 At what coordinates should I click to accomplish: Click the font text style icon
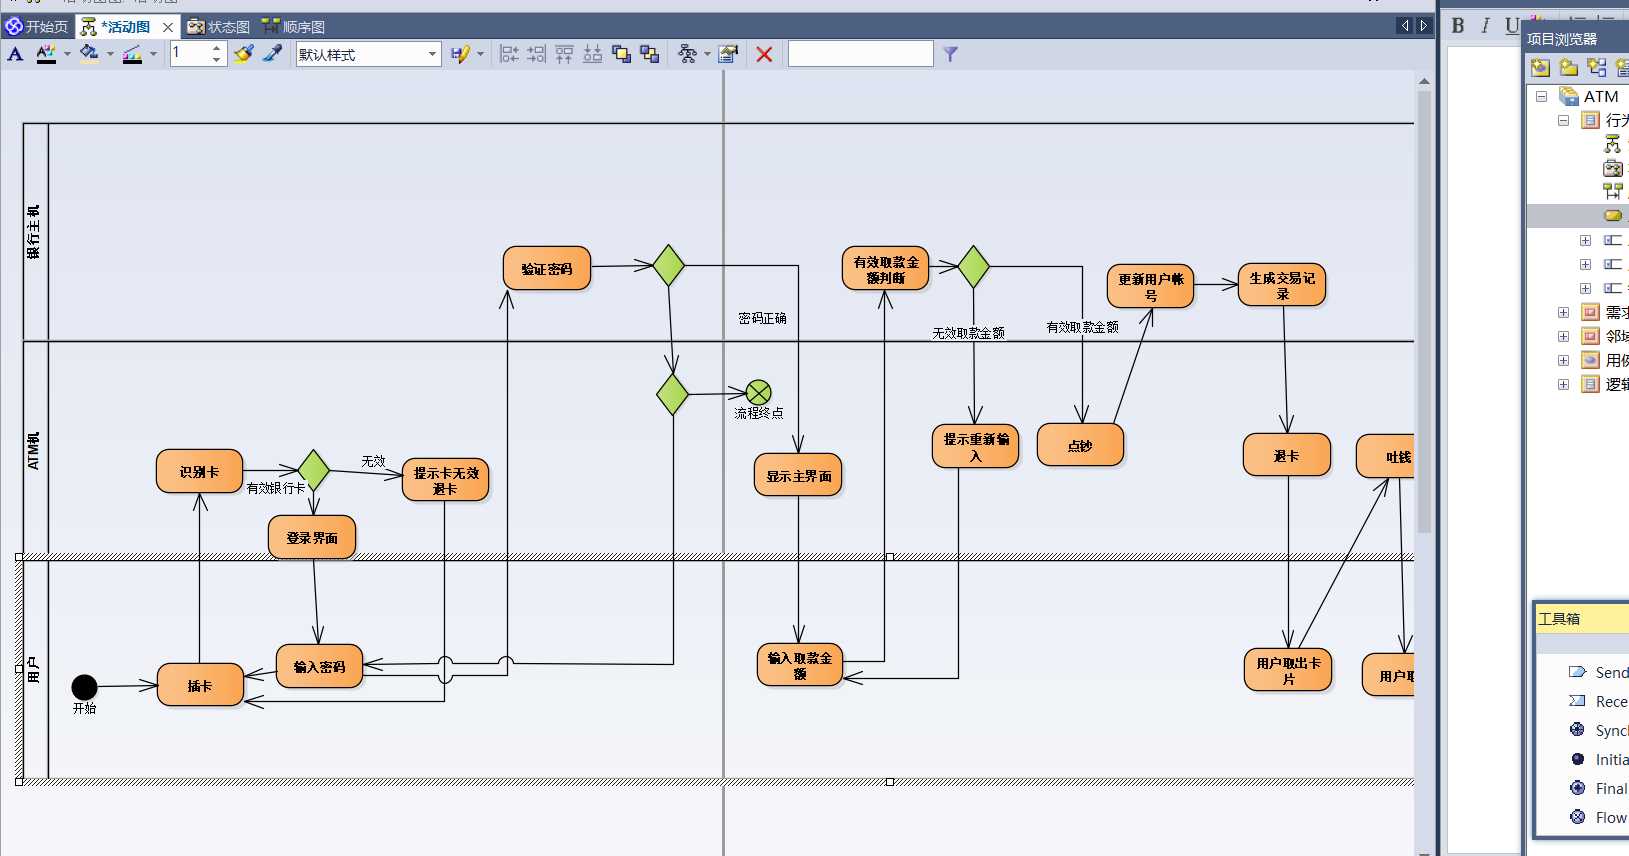point(15,54)
